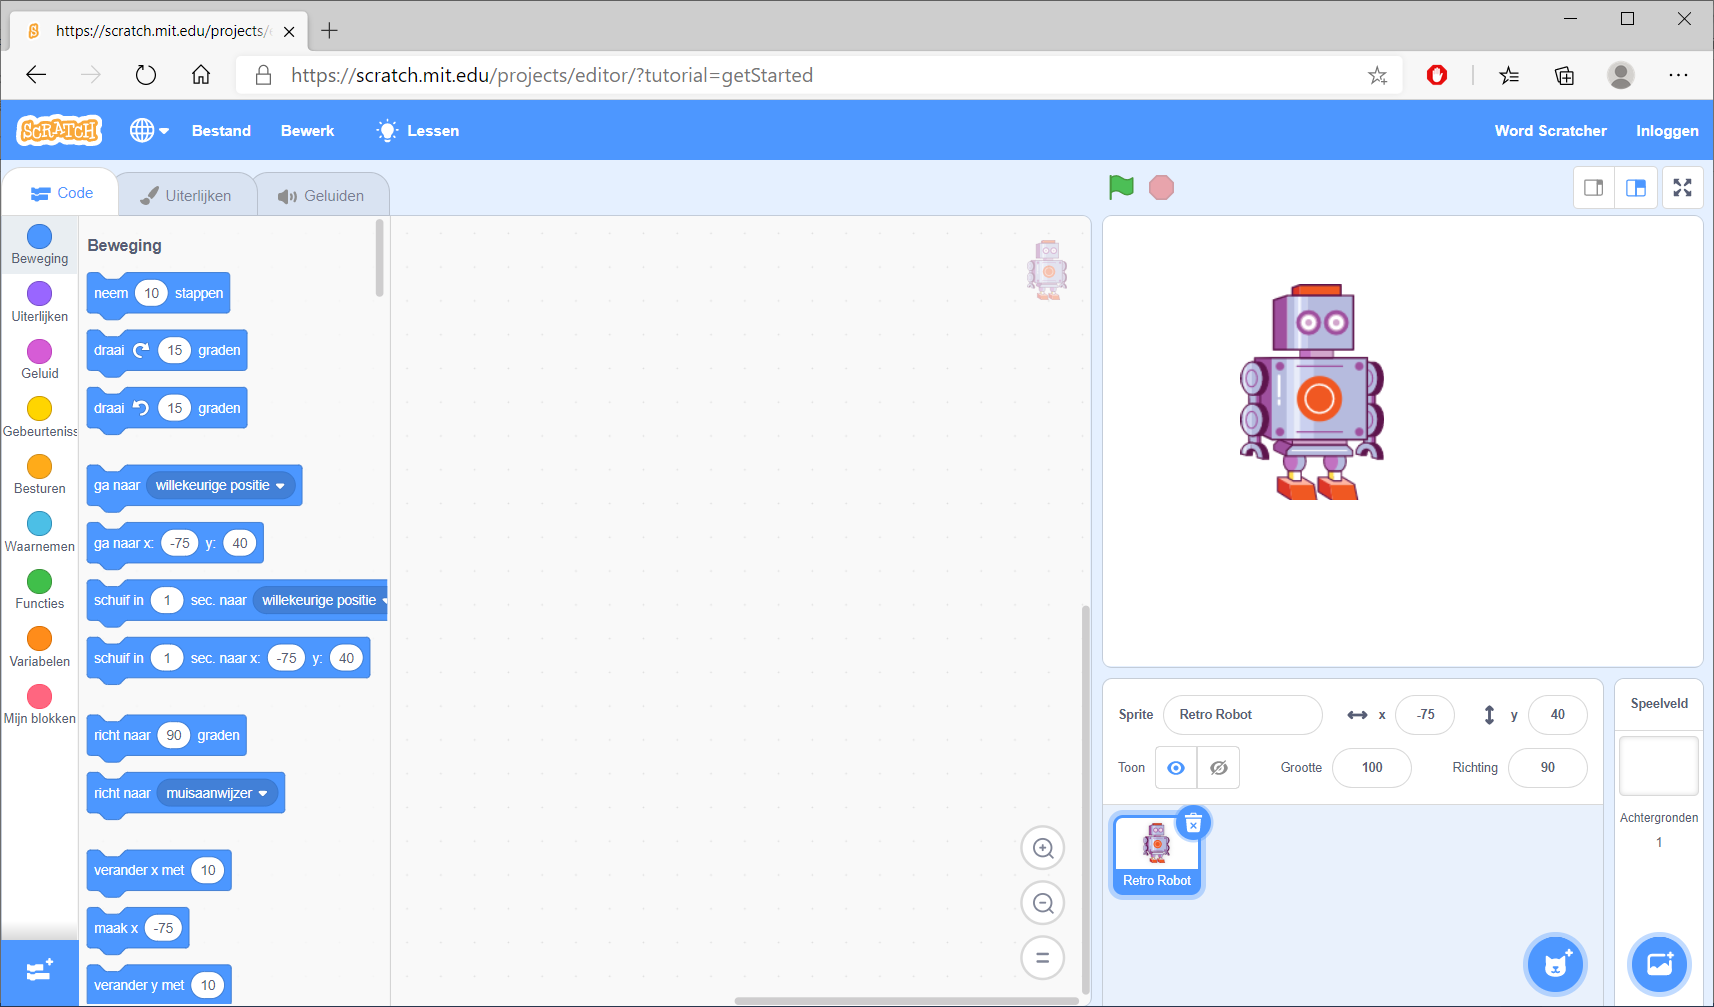The height and width of the screenshot is (1007, 1714).
Task: Reload the page with refresh icon
Action: click(146, 75)
